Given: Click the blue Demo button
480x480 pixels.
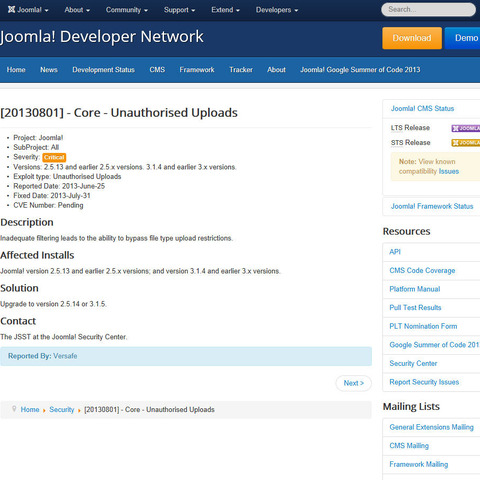Looking at the screenshot, I should [463, 38].
